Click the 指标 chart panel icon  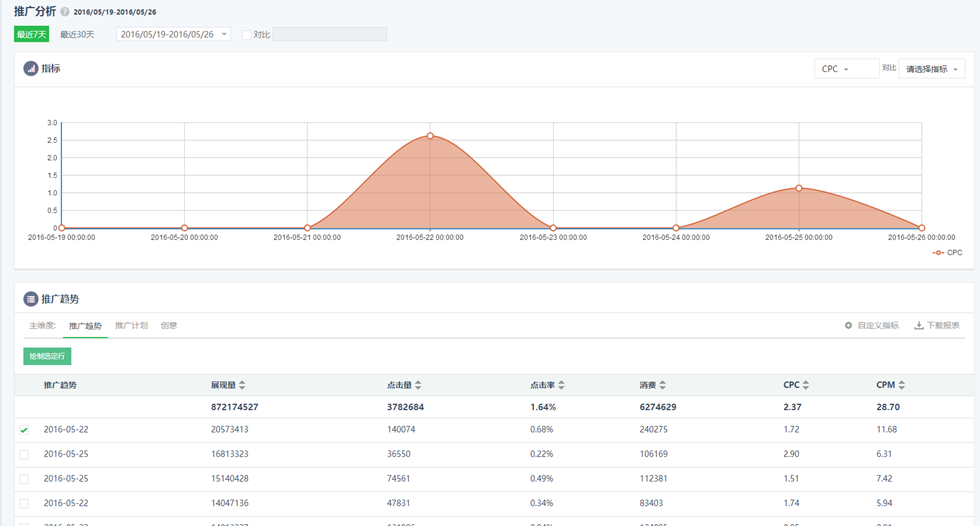pos(31,69)
